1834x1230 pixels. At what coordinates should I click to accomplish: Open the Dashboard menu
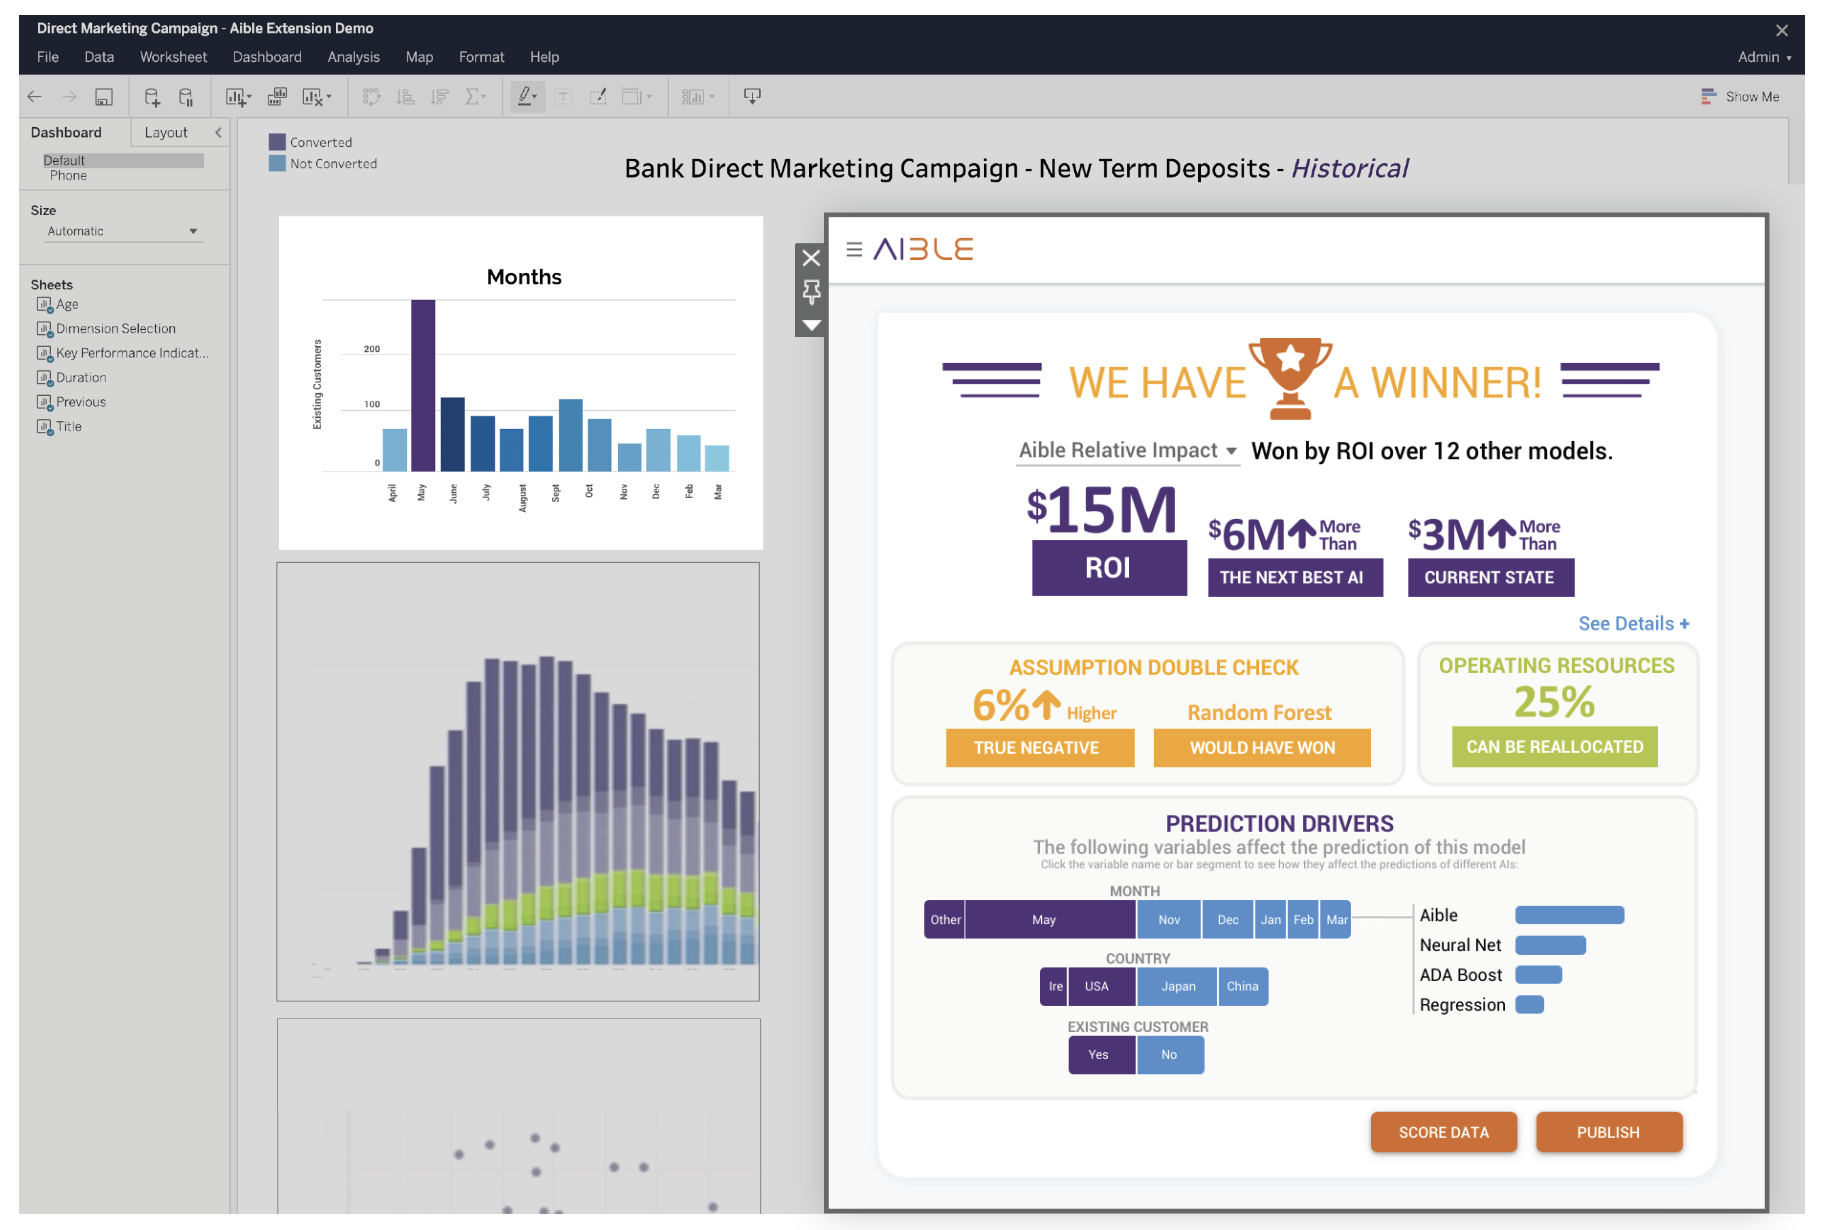click(267, 57)
